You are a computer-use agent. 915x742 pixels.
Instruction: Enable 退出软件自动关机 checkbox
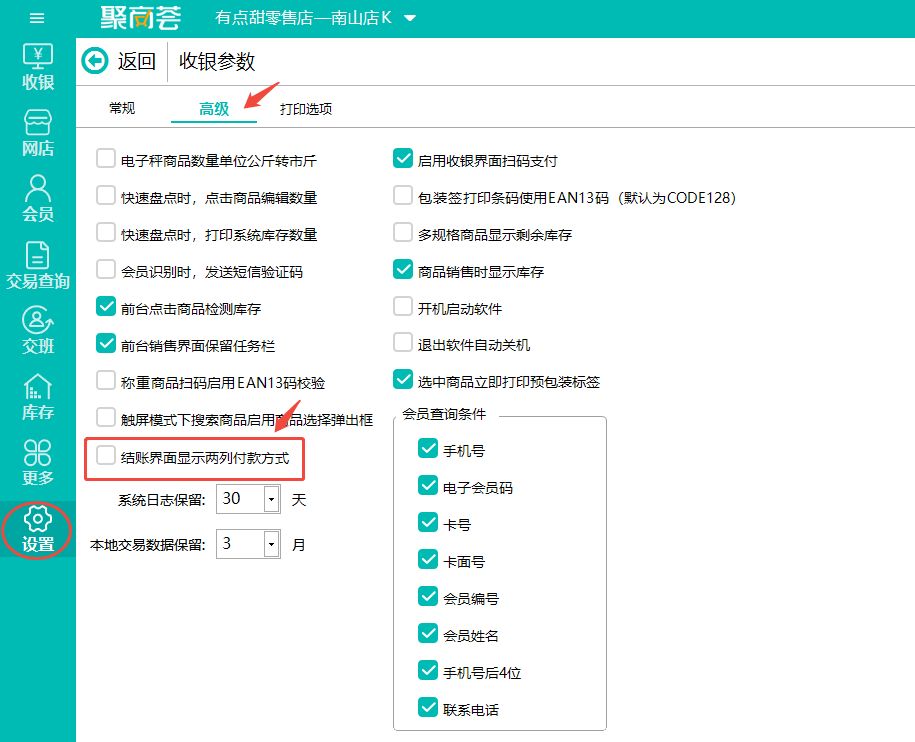403,343
